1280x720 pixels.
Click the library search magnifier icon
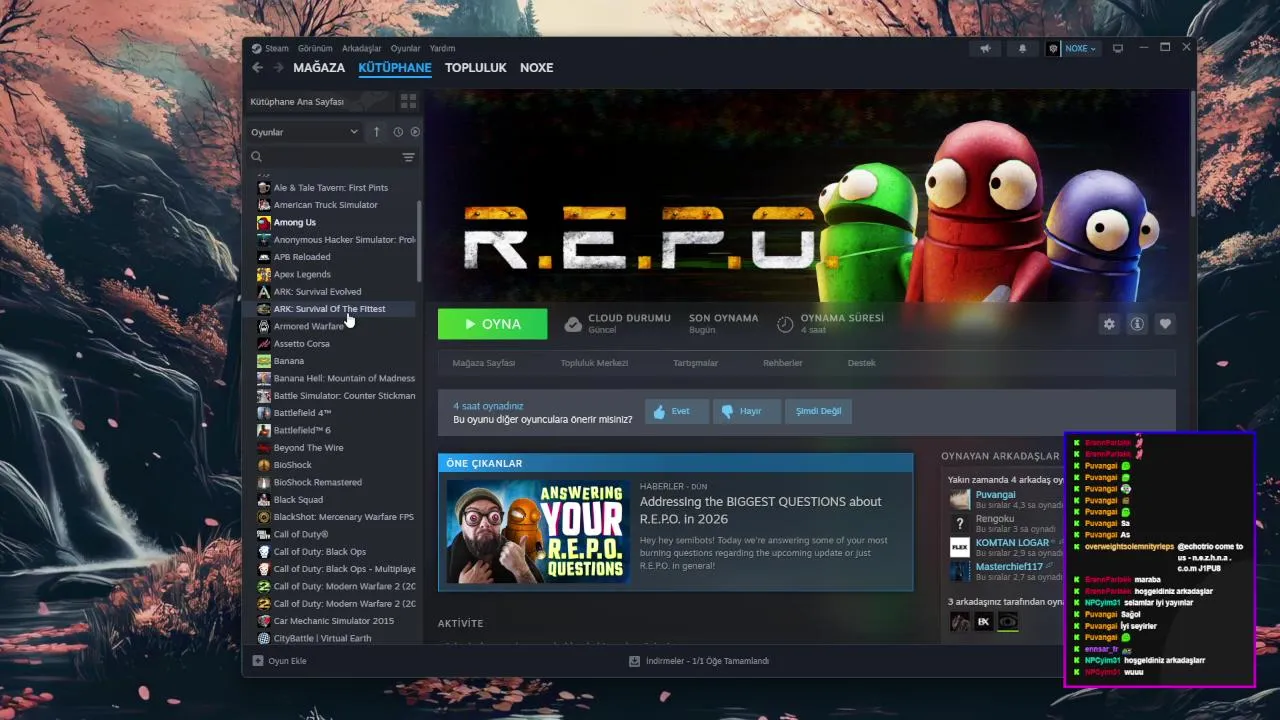tap(257, 157)
